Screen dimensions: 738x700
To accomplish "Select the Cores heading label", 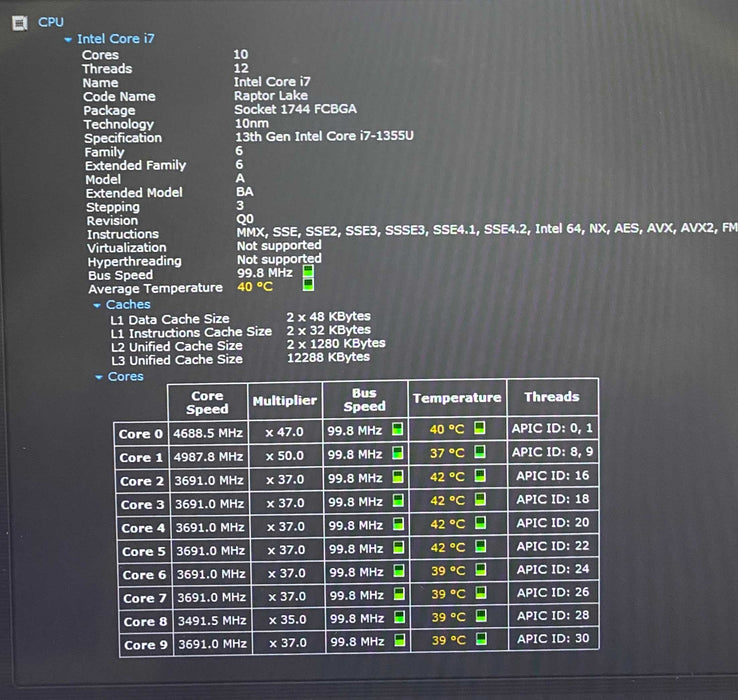I will coord(126,377).
